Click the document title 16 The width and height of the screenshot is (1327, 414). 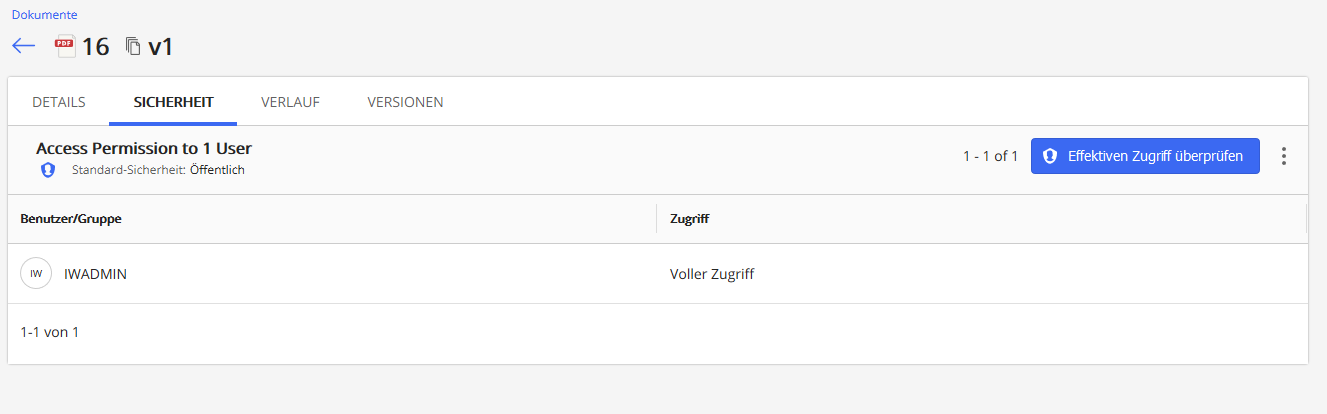click(x=96, y=47)
